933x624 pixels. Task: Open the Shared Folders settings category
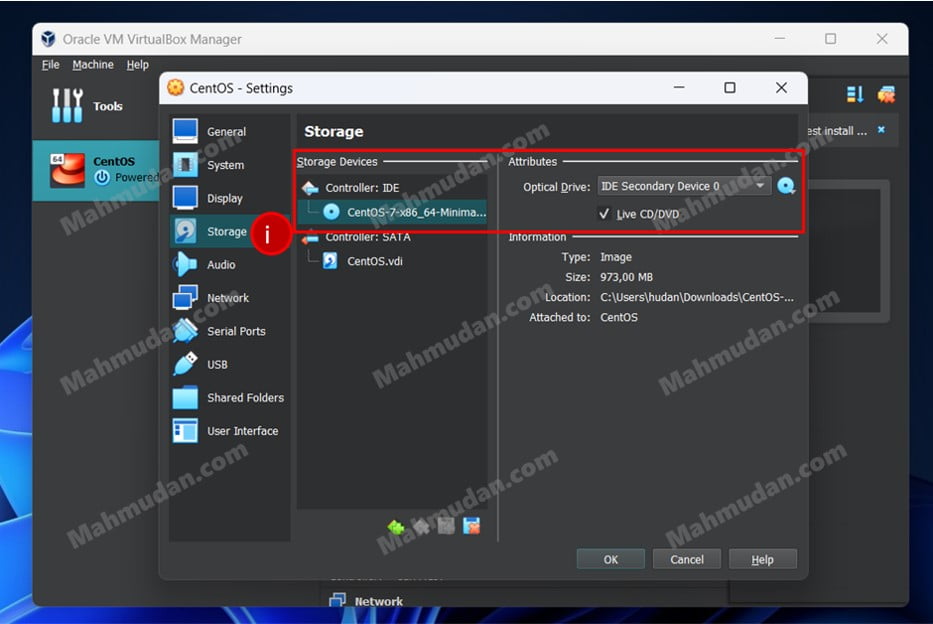[x=228, y=398]
